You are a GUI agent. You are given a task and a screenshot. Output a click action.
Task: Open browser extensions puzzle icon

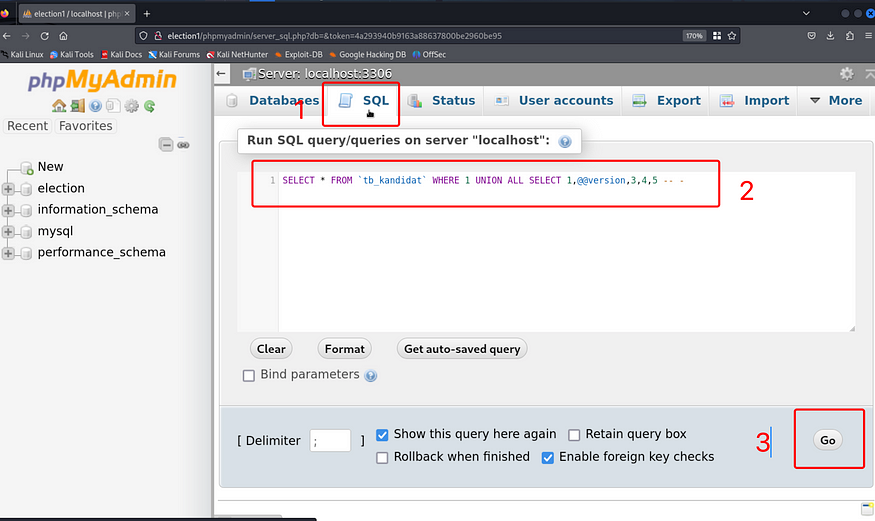[x=849, y=36]
